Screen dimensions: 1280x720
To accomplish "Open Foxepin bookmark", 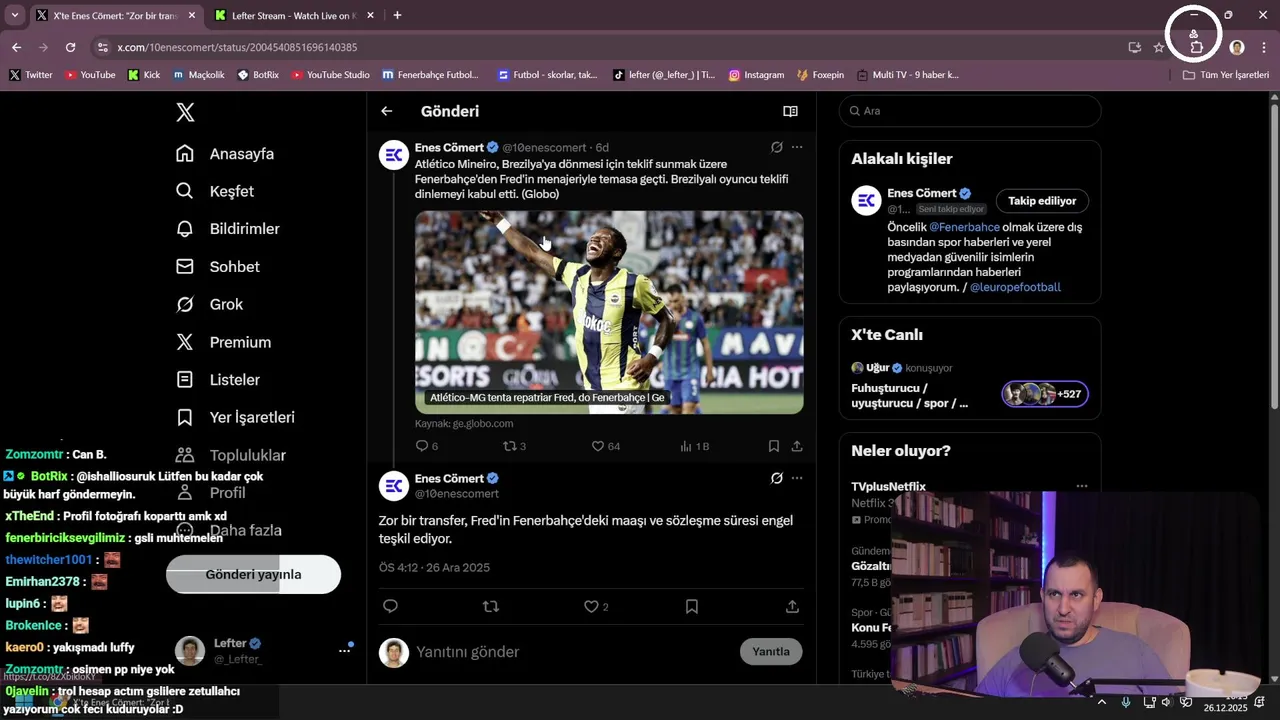I will (x=820, y=75).
